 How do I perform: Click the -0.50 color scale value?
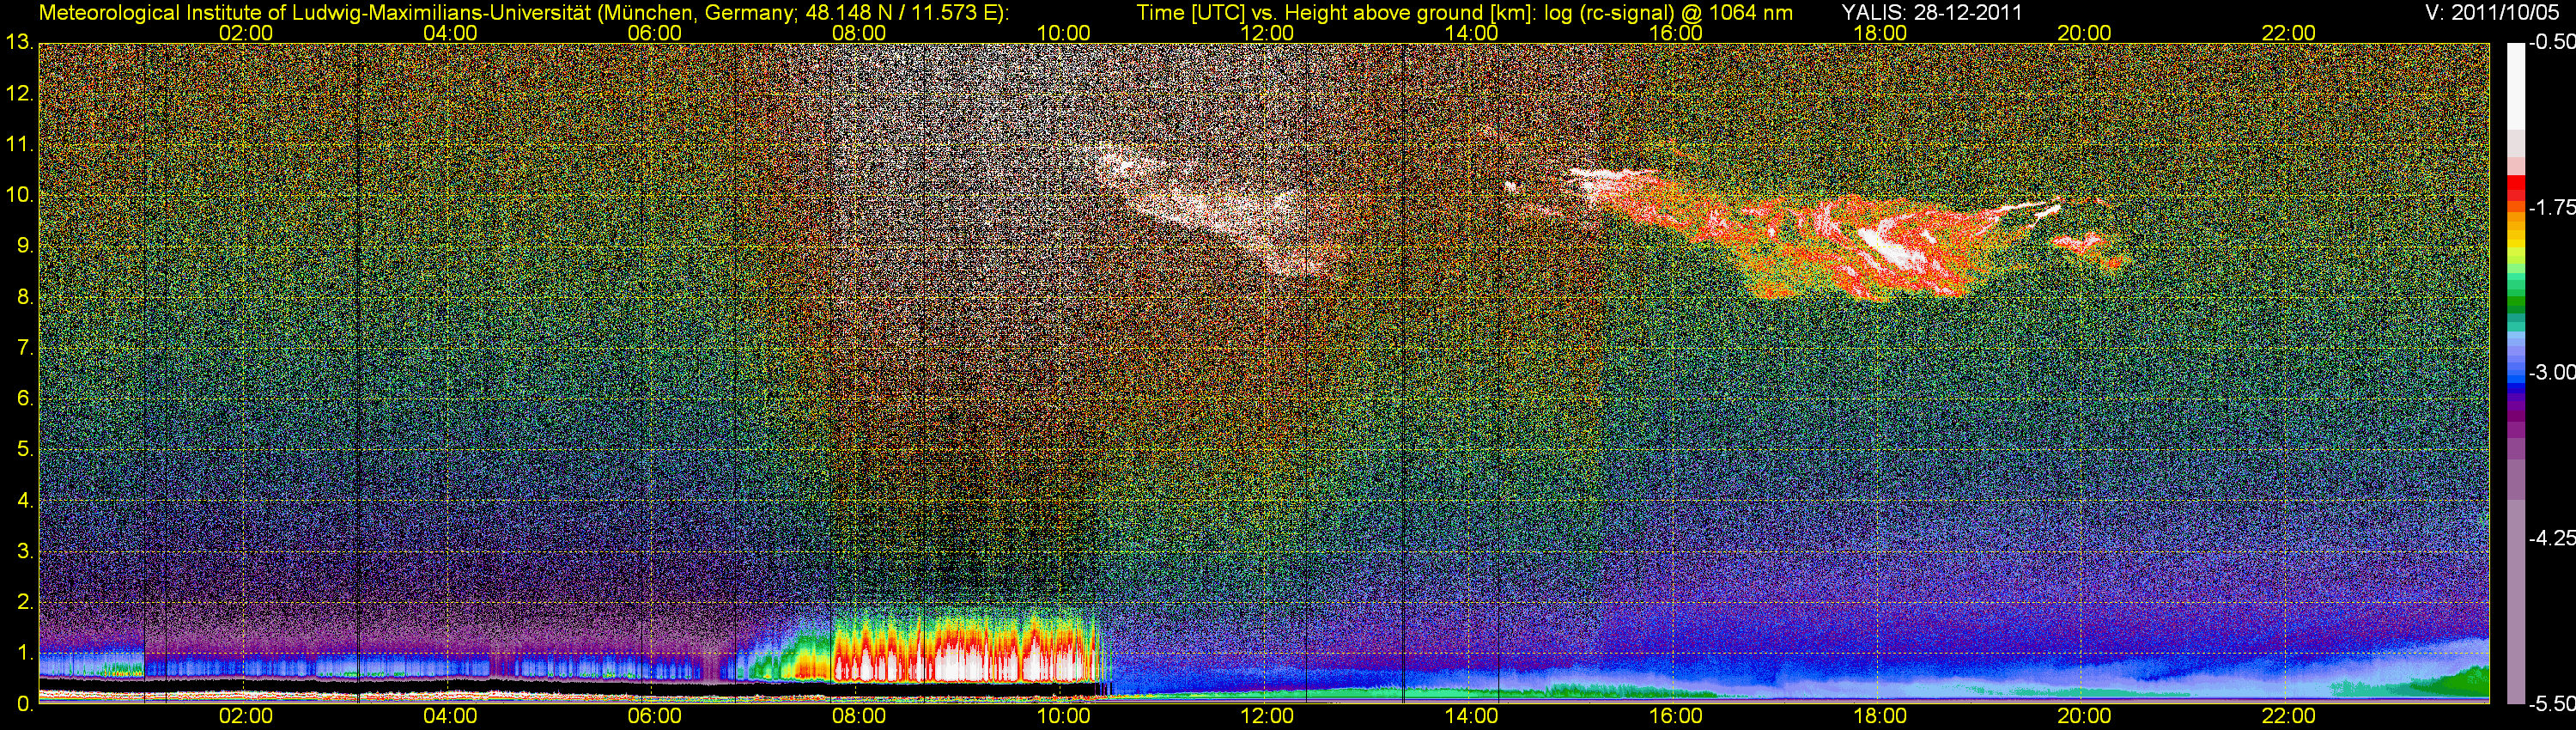2551,43
